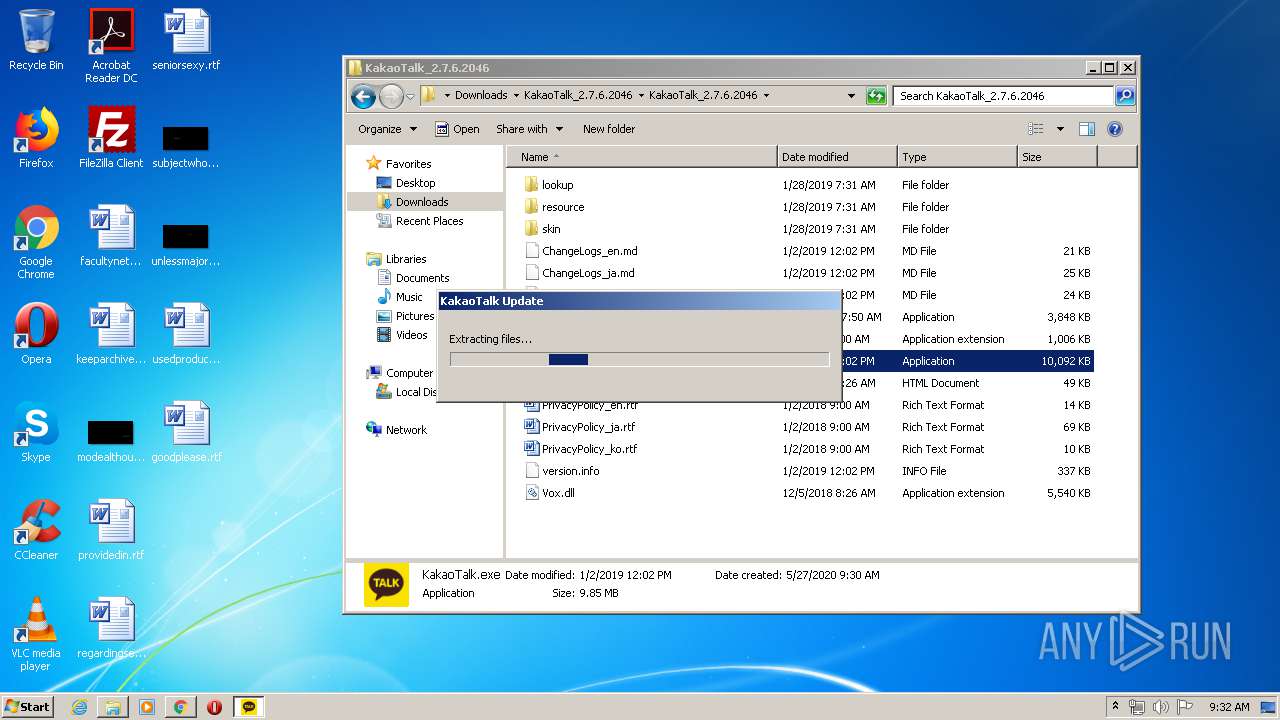Open recent pages dropdown next to Forward

point(410,97)
